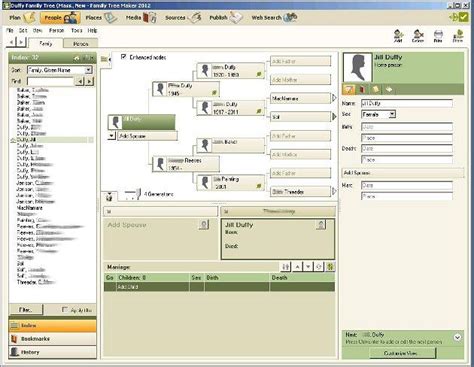Click the index panel toggle icon left of tree
This screenshot has height=367, width=474.
105,60
